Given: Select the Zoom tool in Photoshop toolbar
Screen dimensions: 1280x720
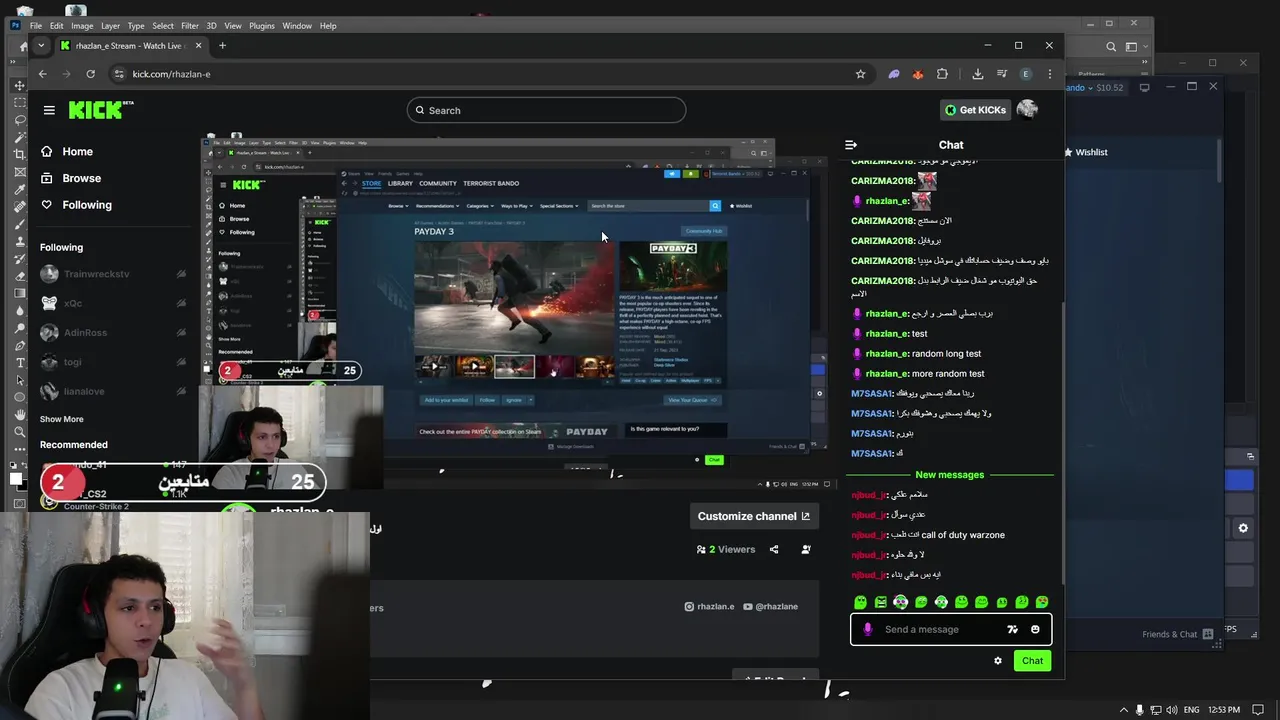Looking at the screenshot, I should tap(20, 432).
